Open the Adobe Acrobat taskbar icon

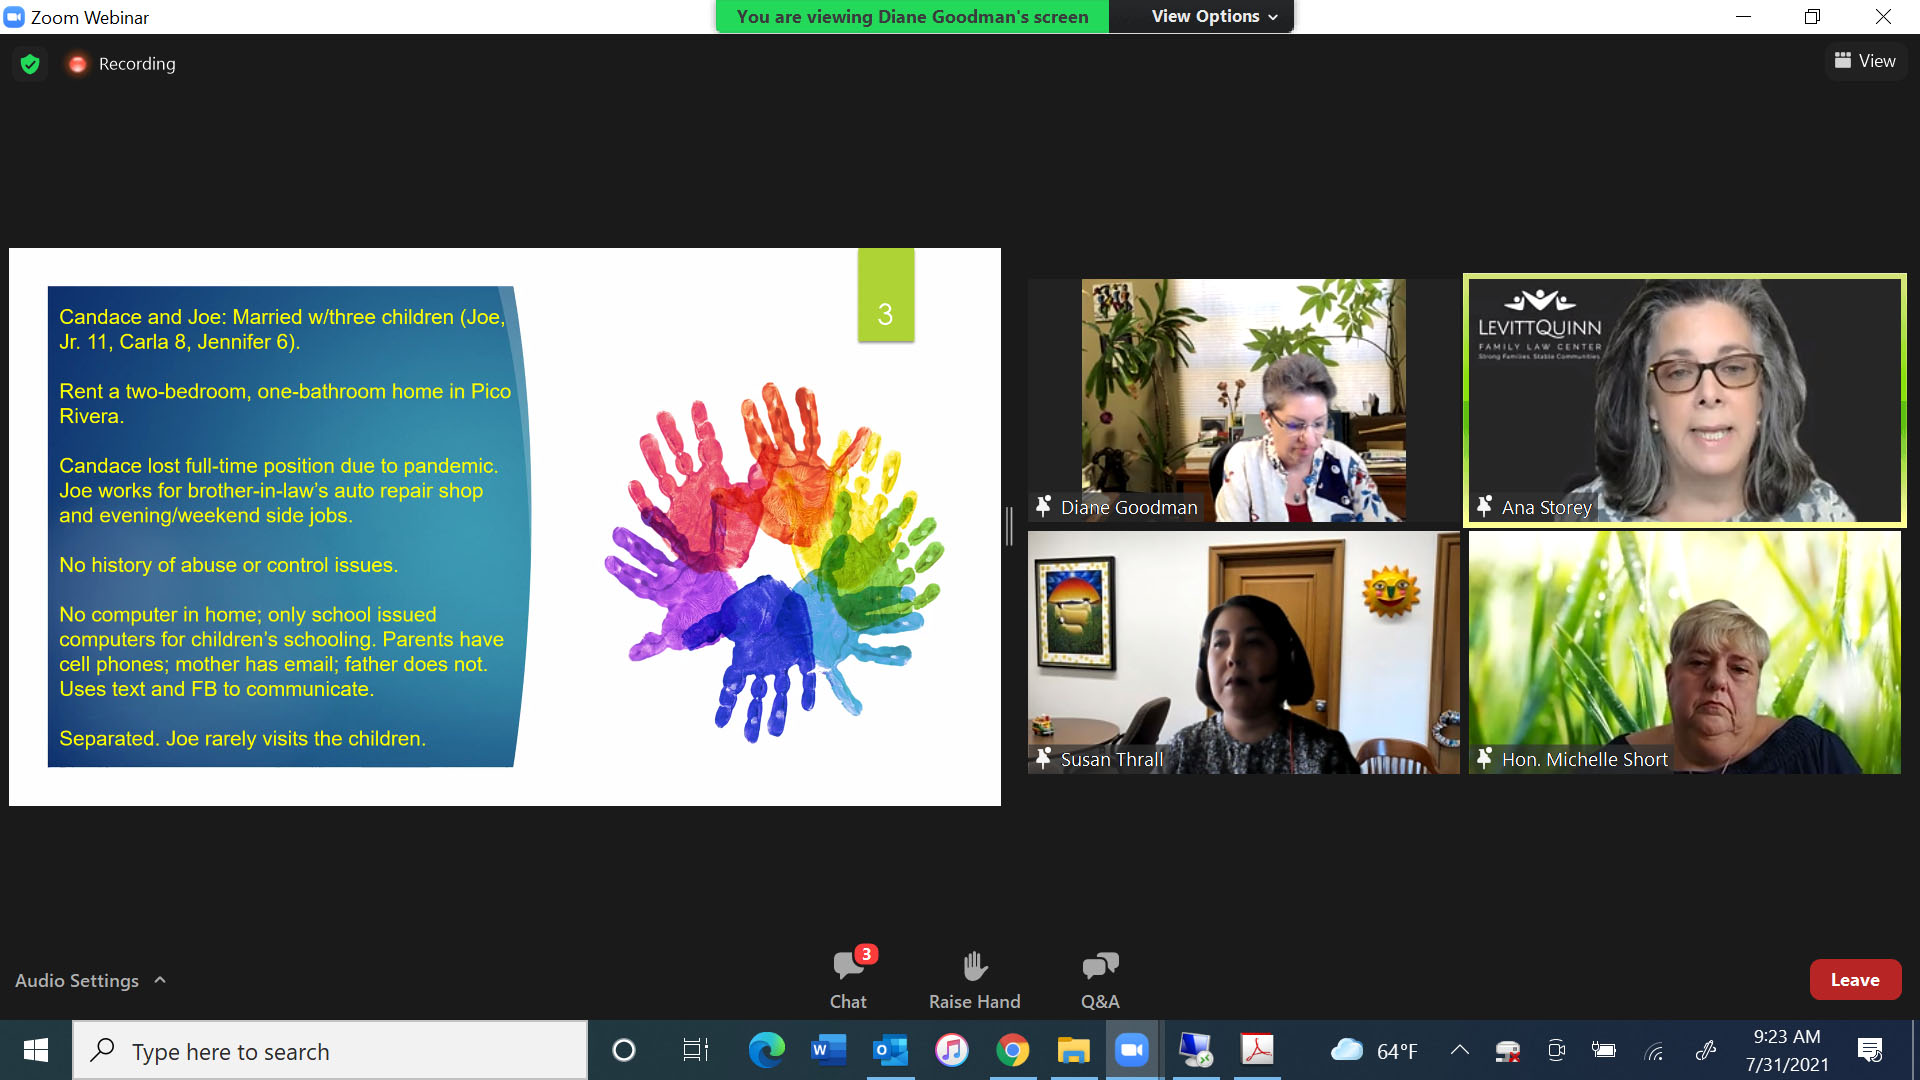click(x=1257, y=1050)
